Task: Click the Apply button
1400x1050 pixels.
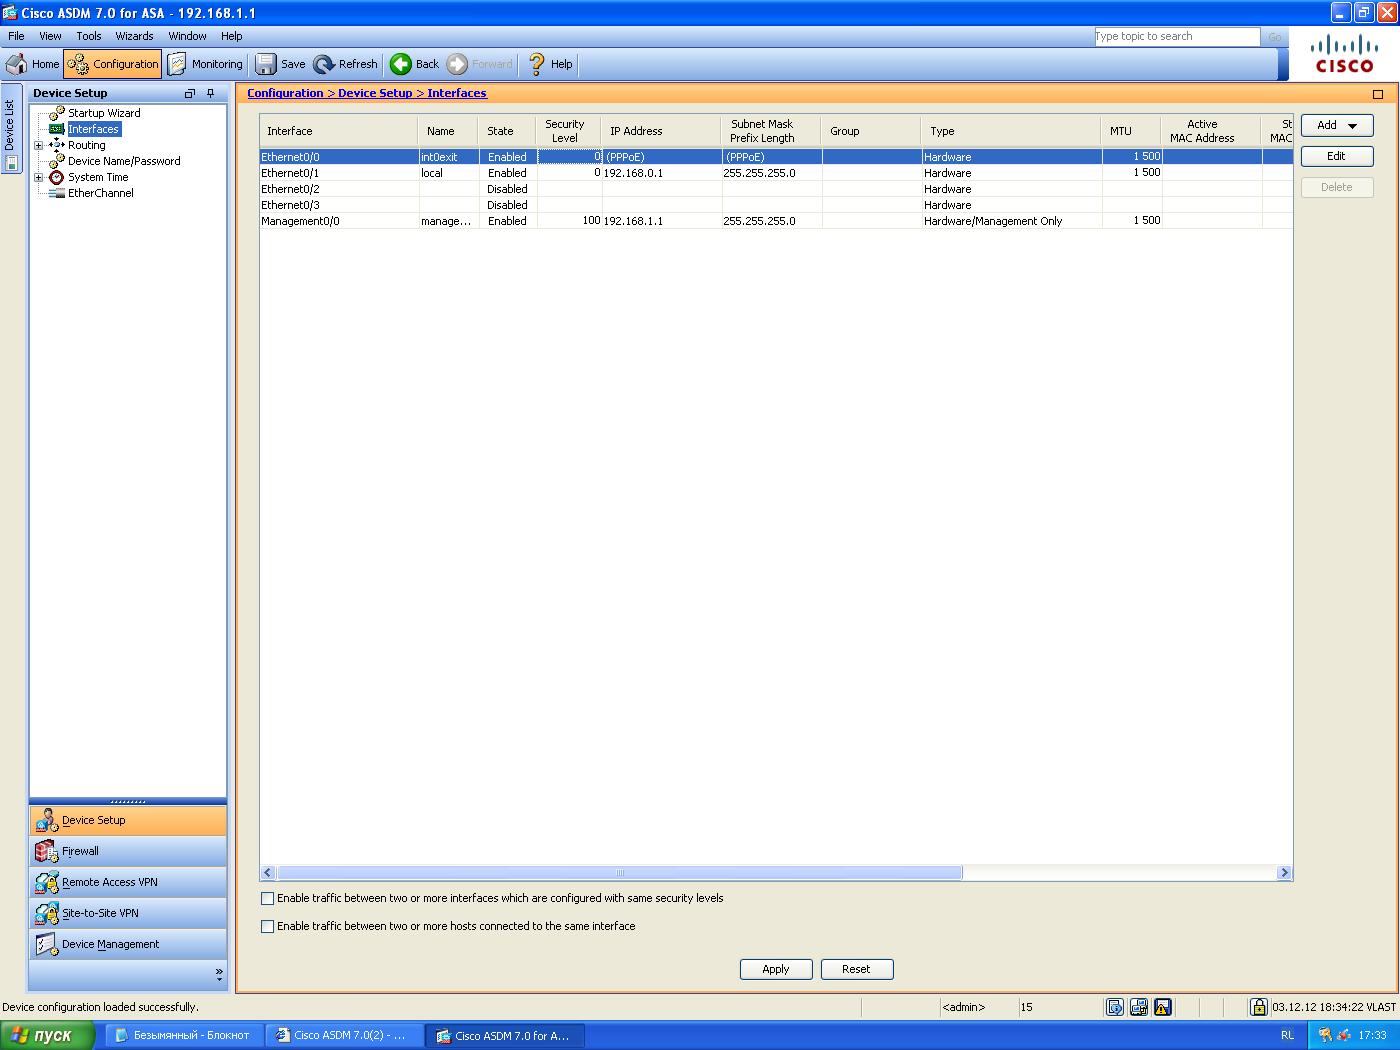Action: pyautogui.click(x=776, y=969)
